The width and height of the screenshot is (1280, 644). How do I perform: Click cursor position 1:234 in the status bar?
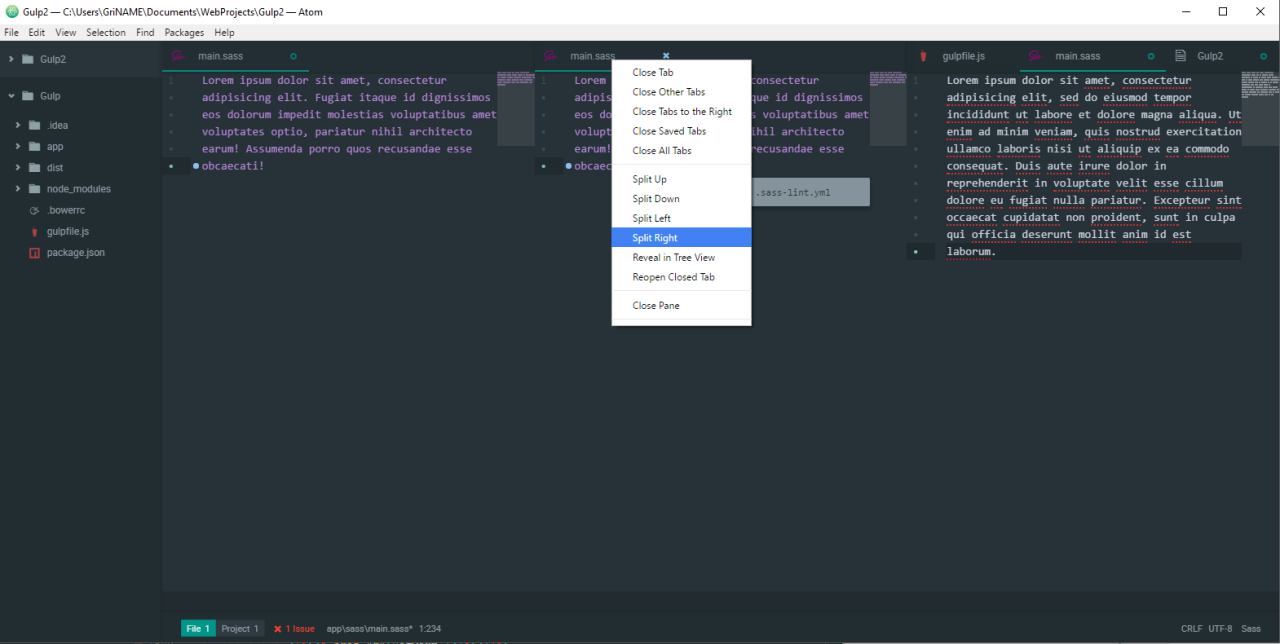pos(430,629)
